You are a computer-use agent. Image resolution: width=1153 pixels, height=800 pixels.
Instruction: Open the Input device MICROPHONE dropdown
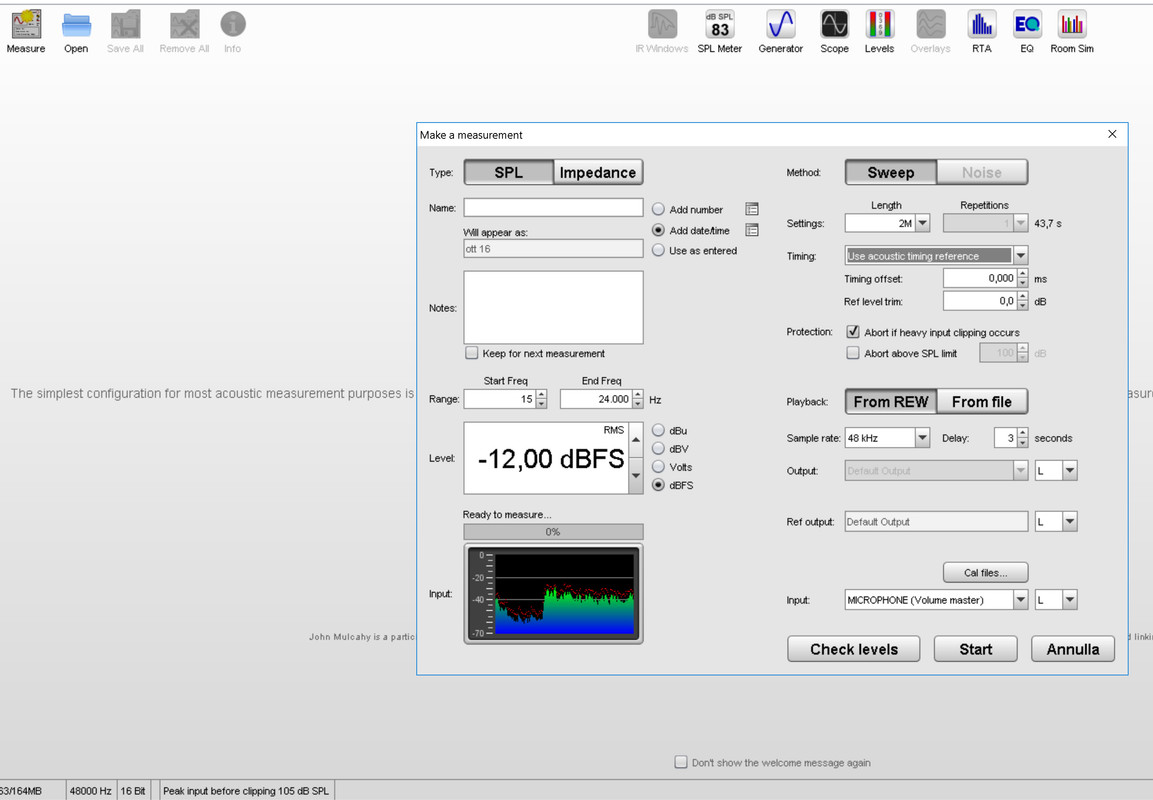point(1021,600)
